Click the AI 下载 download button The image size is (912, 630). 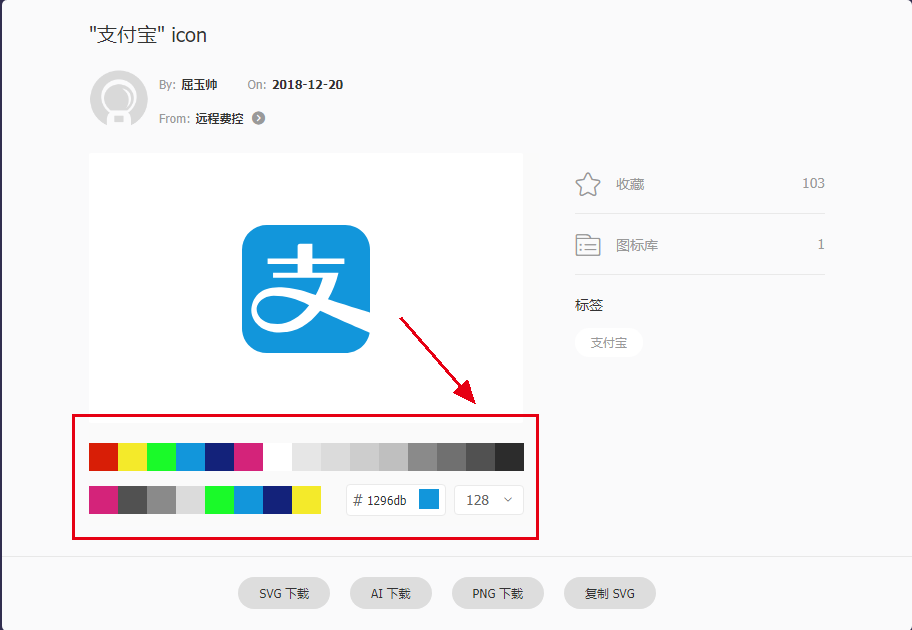(x=390, y=592)
